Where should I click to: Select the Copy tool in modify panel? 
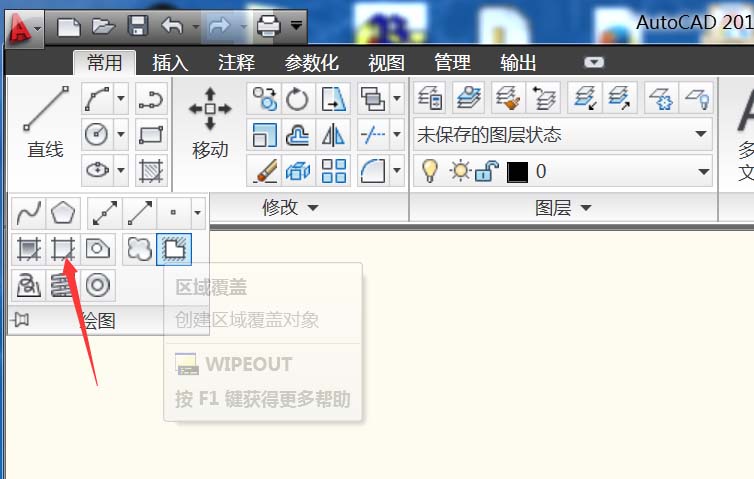(265, 98)
